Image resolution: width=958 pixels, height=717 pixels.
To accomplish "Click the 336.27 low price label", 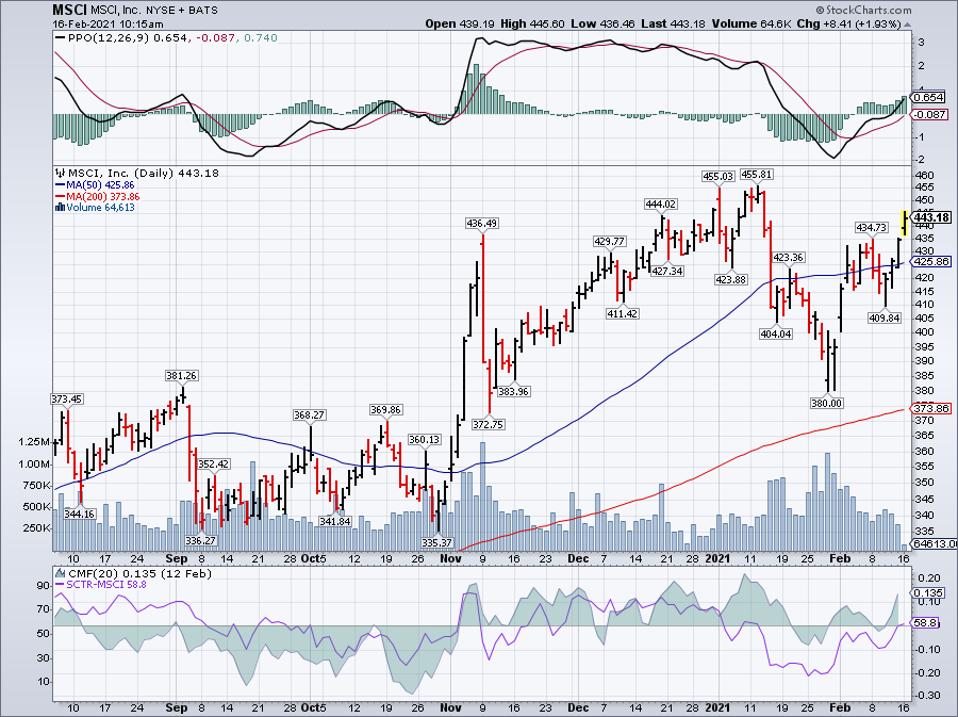I will [201, 540].
